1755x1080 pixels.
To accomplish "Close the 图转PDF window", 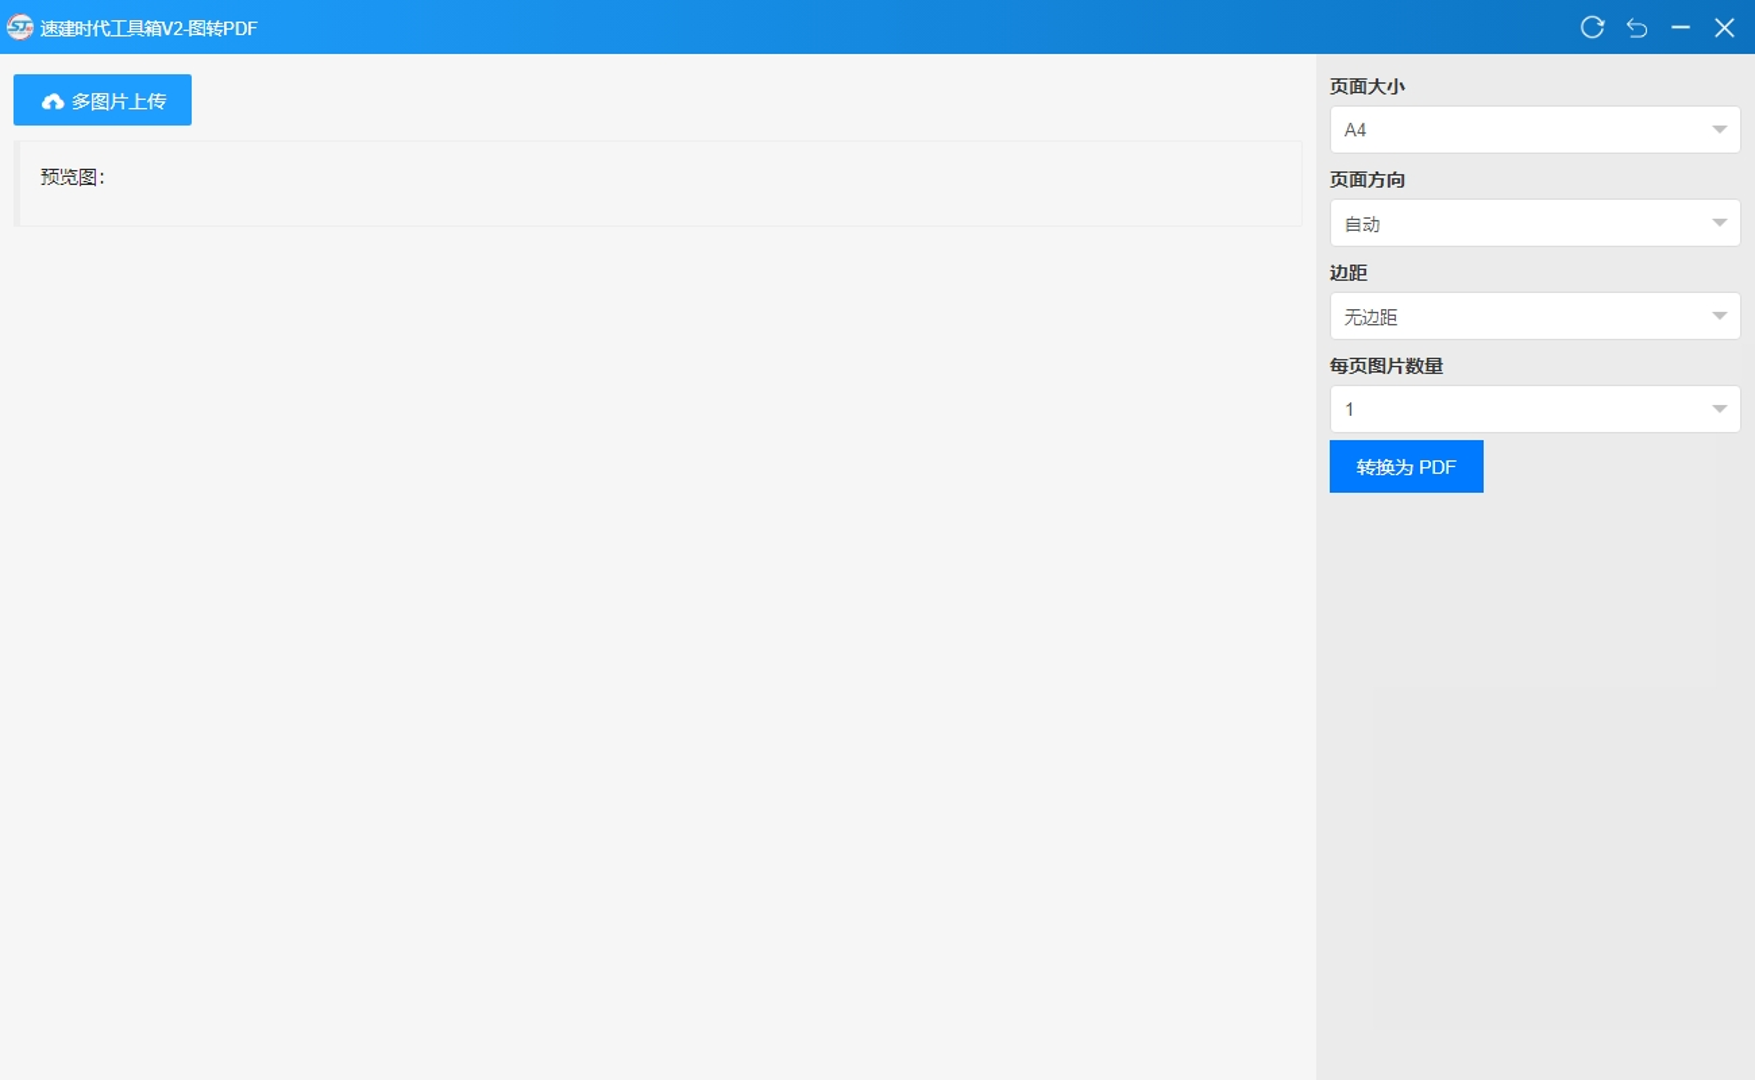I will point(1724,27).
